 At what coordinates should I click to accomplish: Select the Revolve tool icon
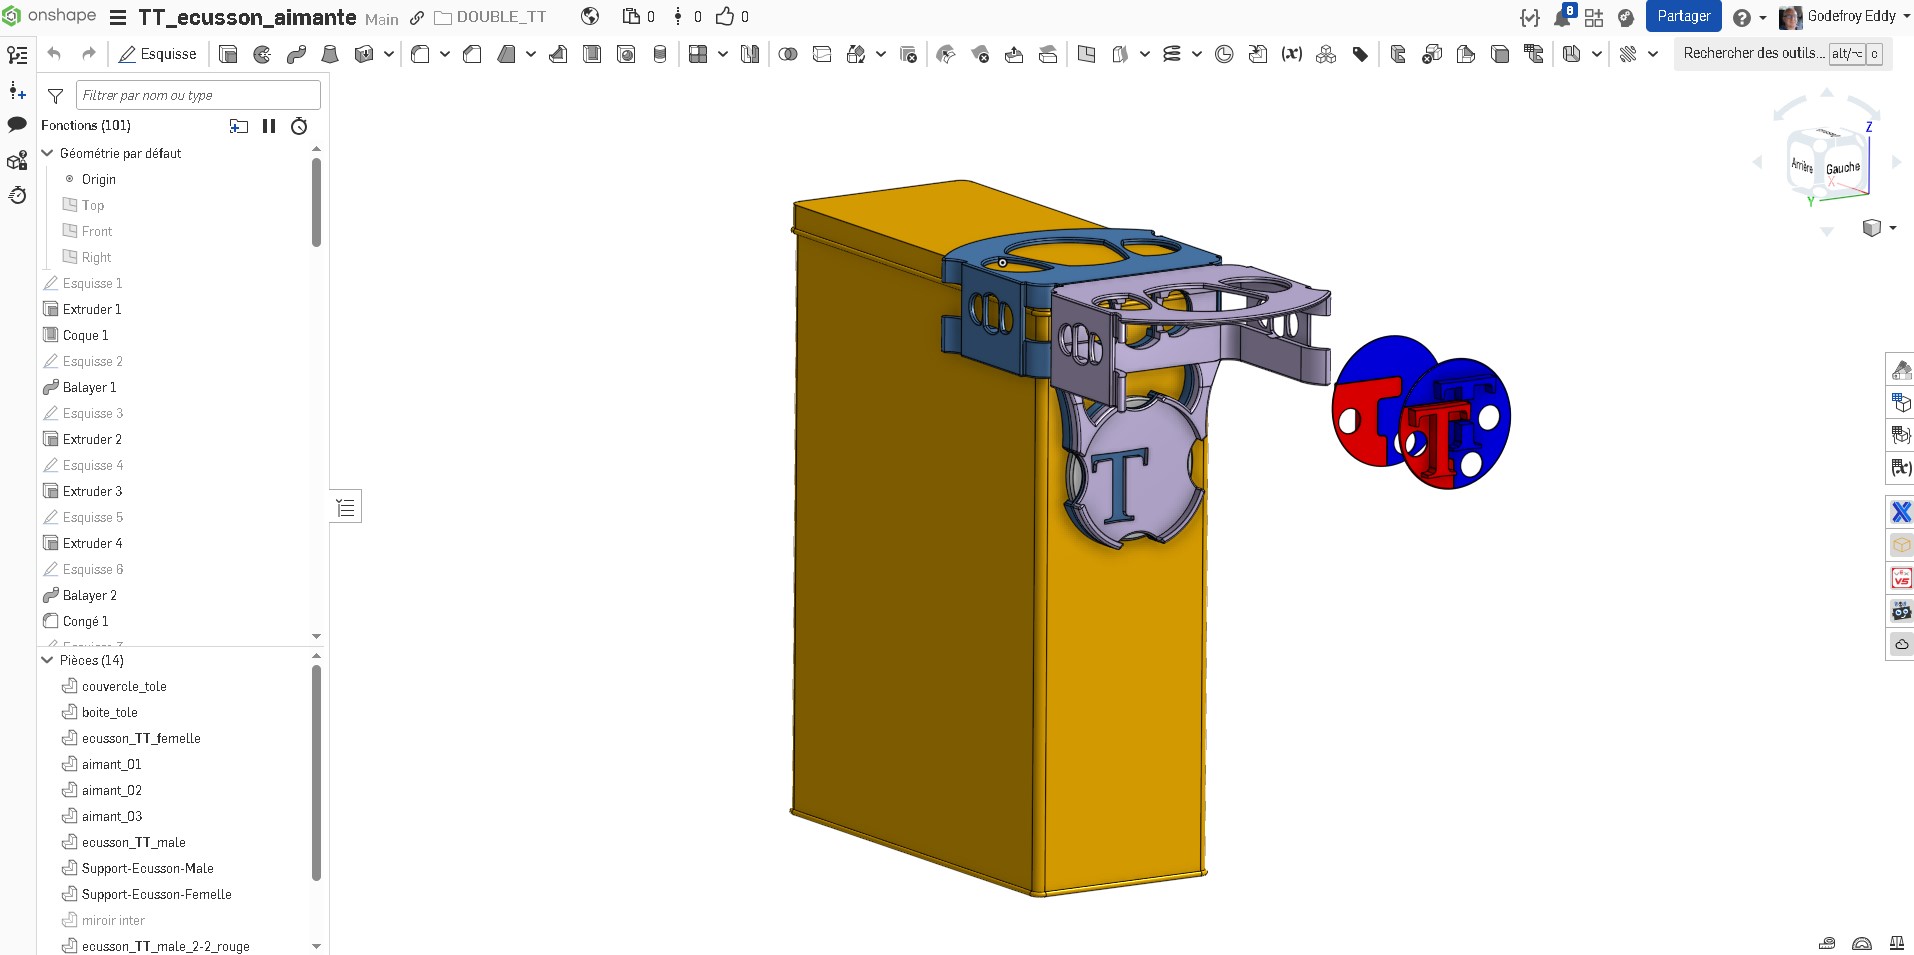click(x=262, y=54)
